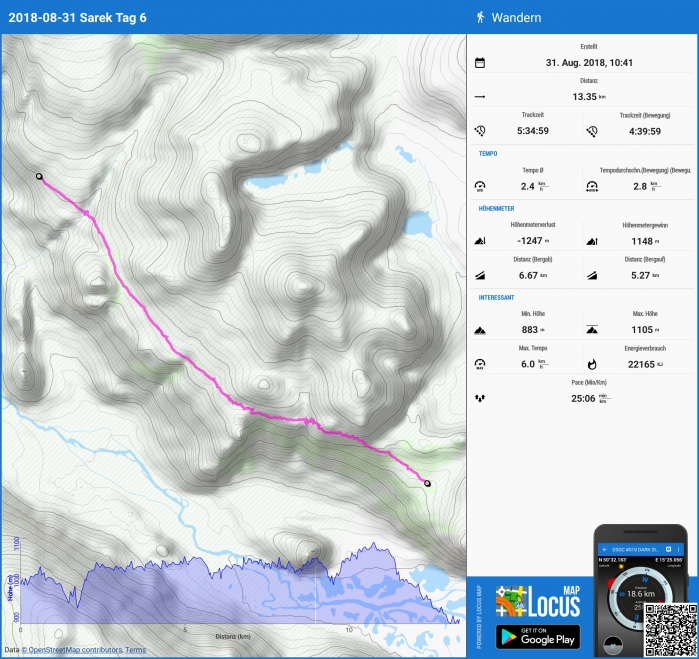Click the date '31. Aug. 2018, 10:41'

pos(589,63)
